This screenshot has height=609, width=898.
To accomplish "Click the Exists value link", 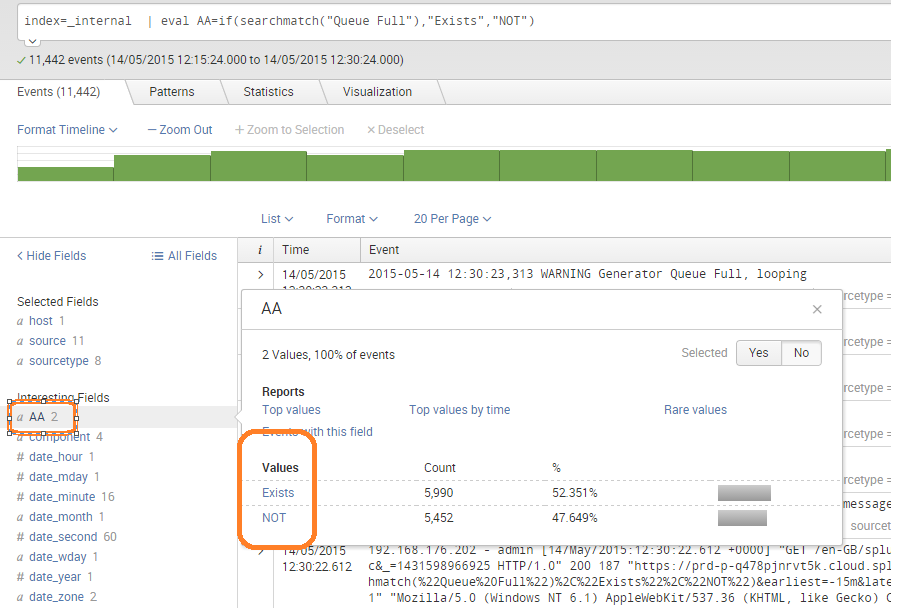I will [x=278, y=492].
